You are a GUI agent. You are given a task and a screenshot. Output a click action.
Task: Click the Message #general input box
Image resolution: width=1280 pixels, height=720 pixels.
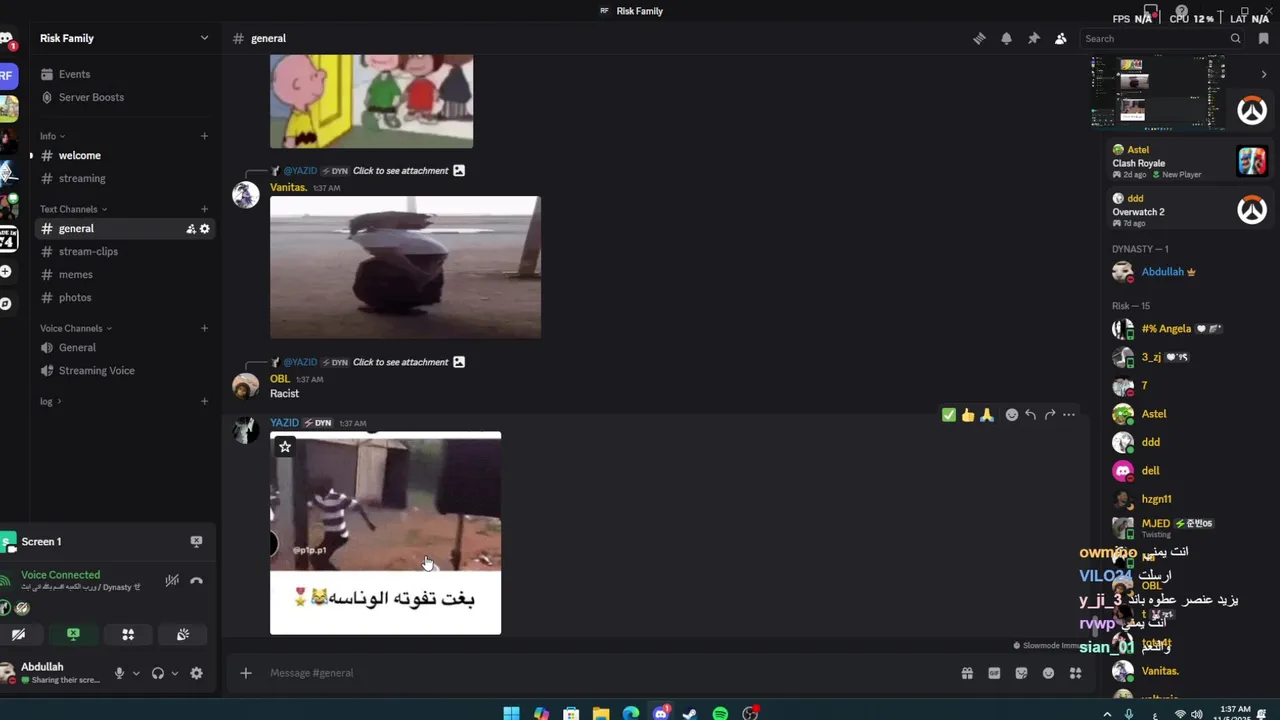[x=600, y=673]
